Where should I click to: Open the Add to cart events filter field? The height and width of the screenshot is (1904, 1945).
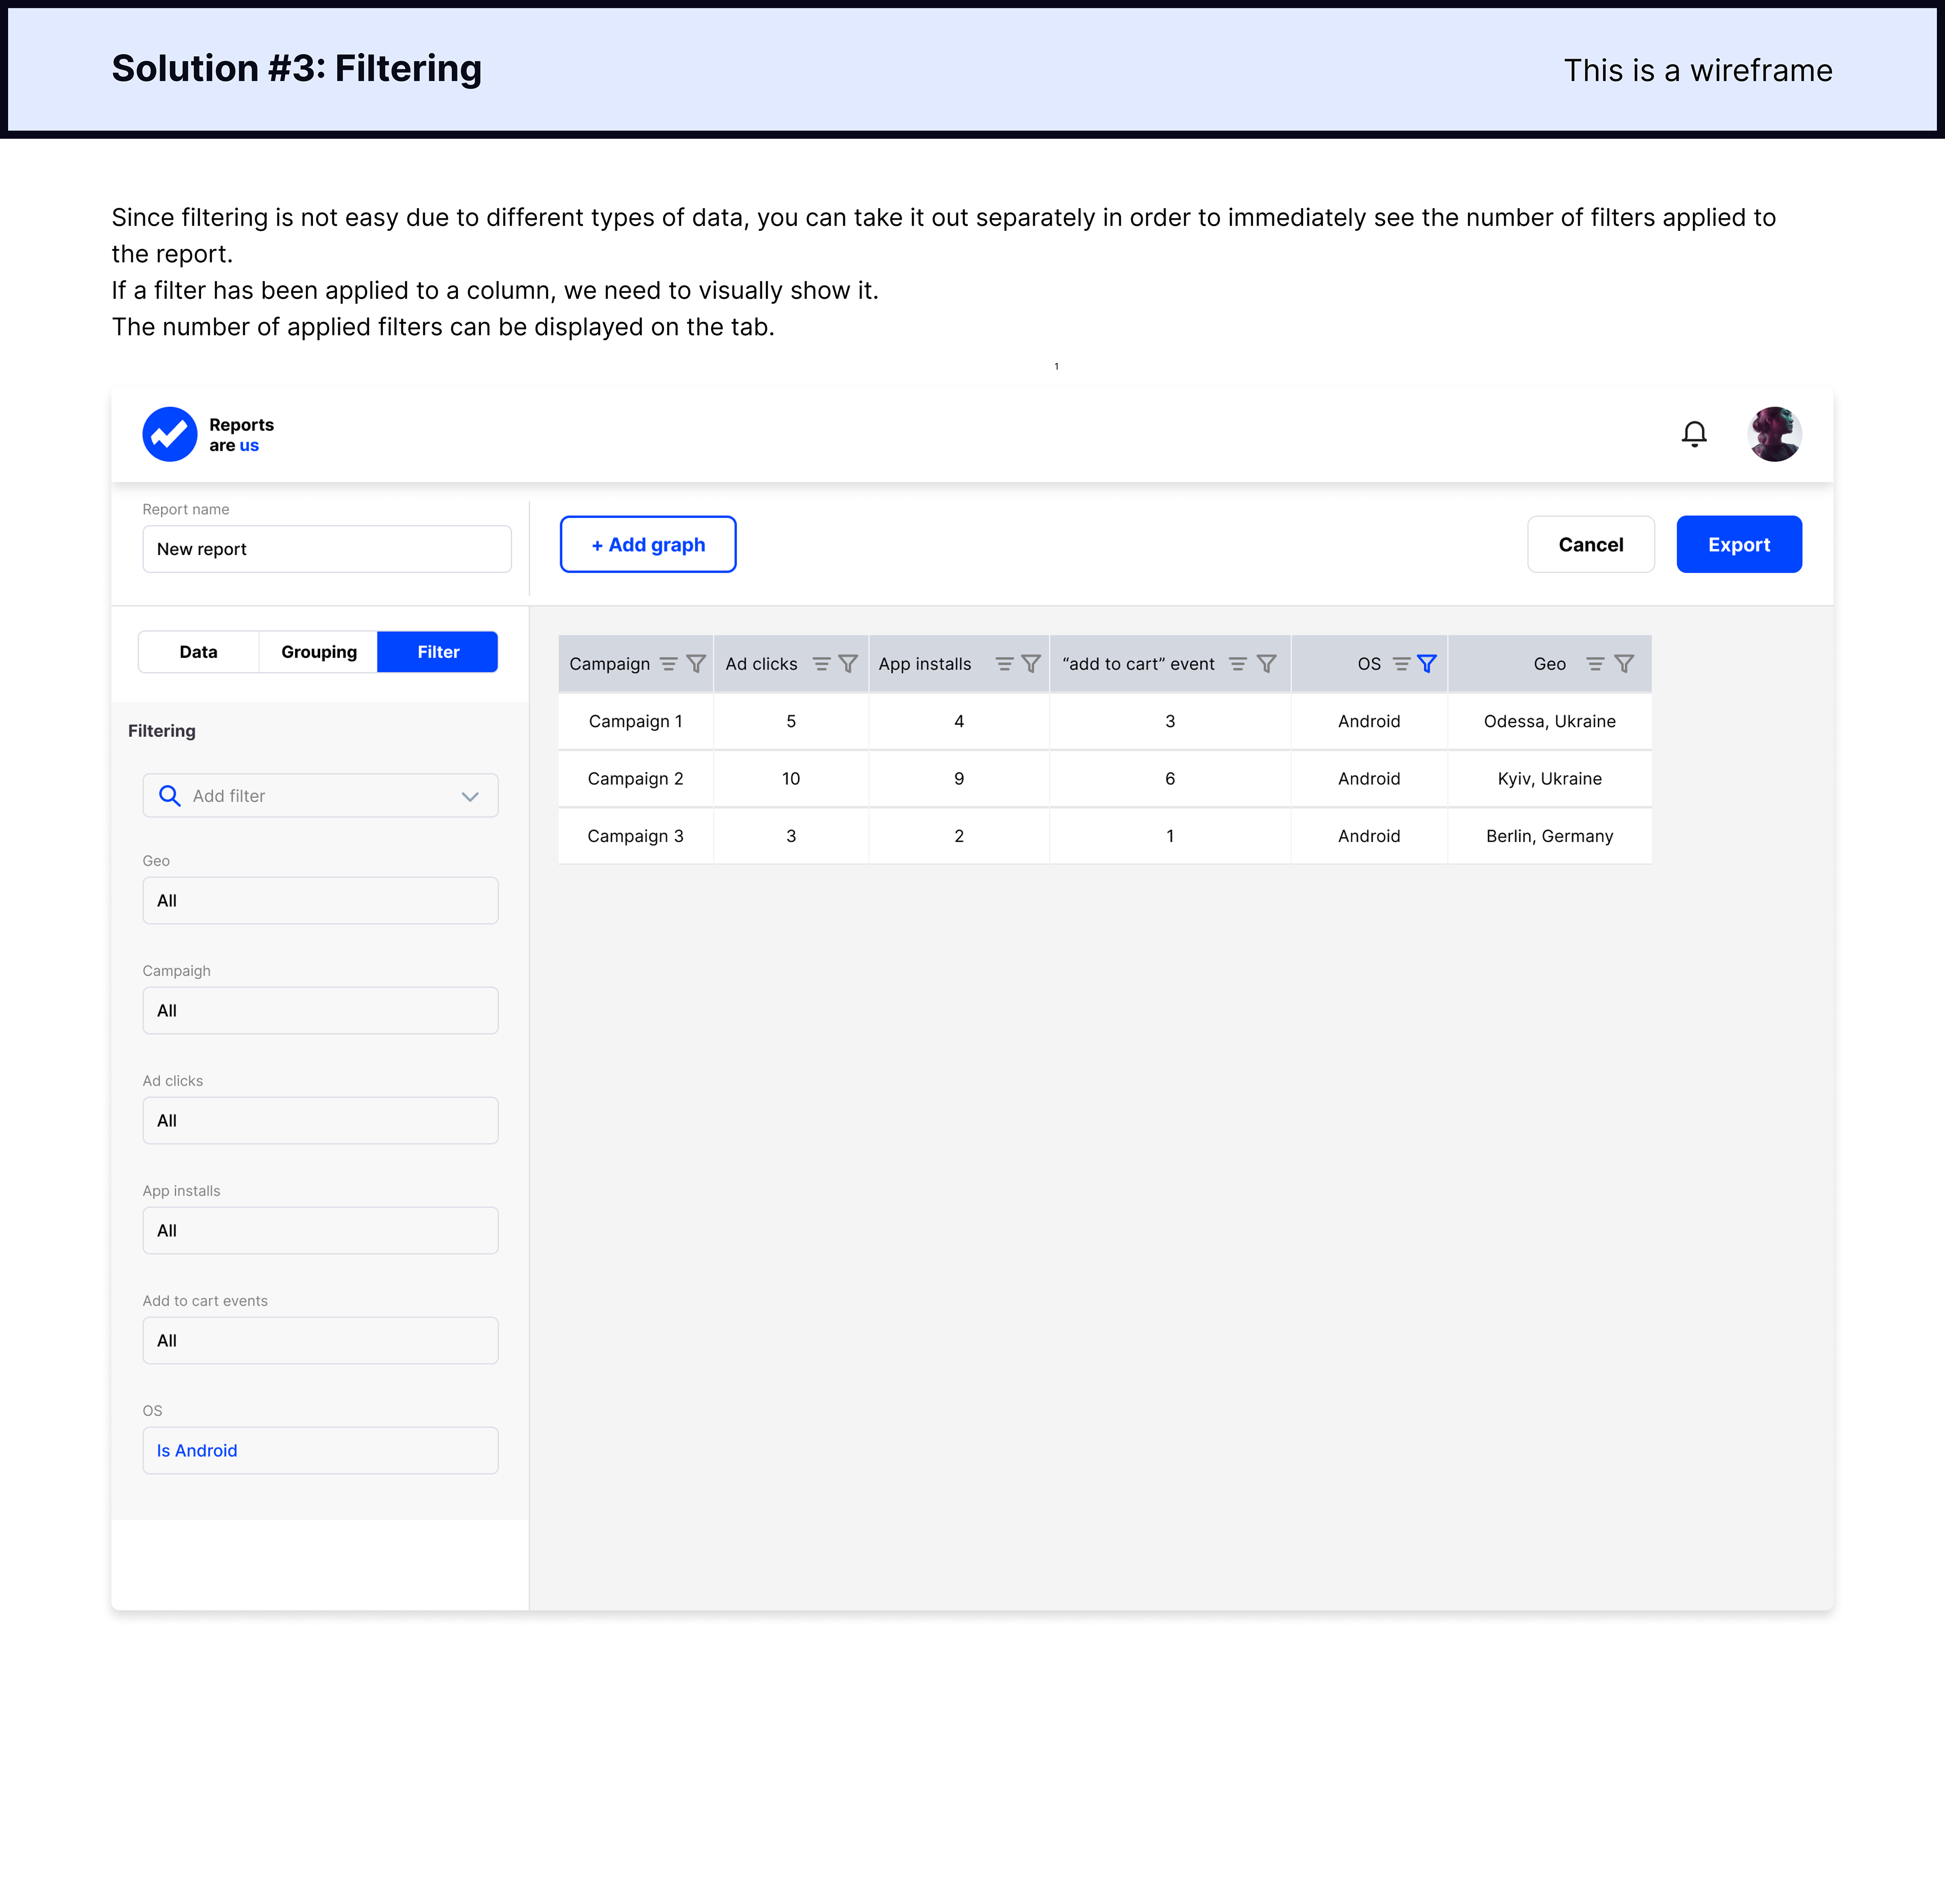click(320, 1341)
